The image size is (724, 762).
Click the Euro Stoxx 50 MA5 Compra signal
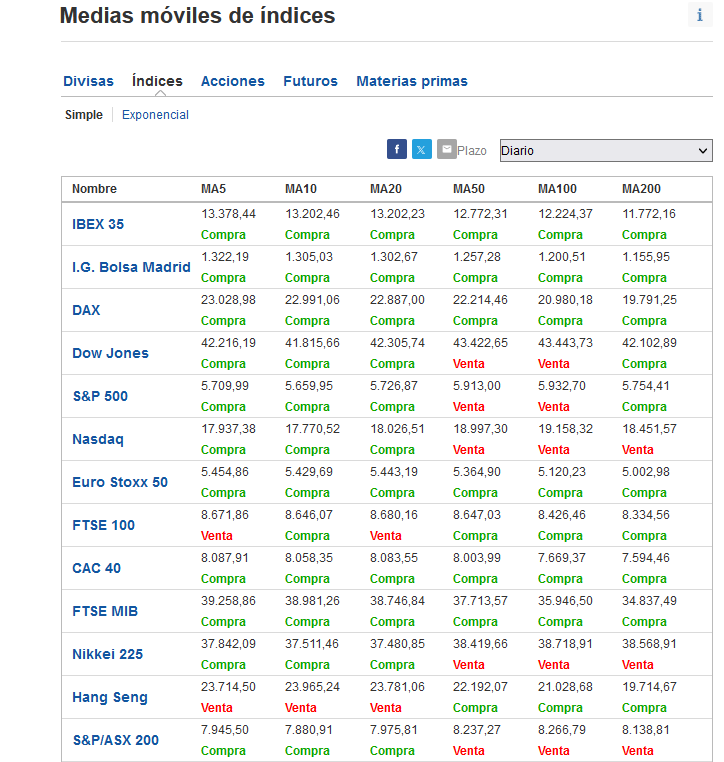click(224, 493)
